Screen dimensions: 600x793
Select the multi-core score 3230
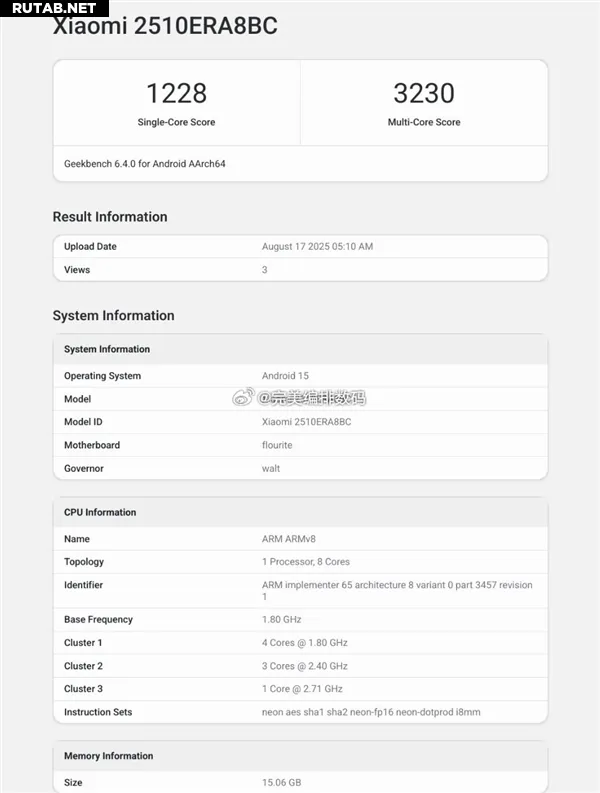coord(424,93)
